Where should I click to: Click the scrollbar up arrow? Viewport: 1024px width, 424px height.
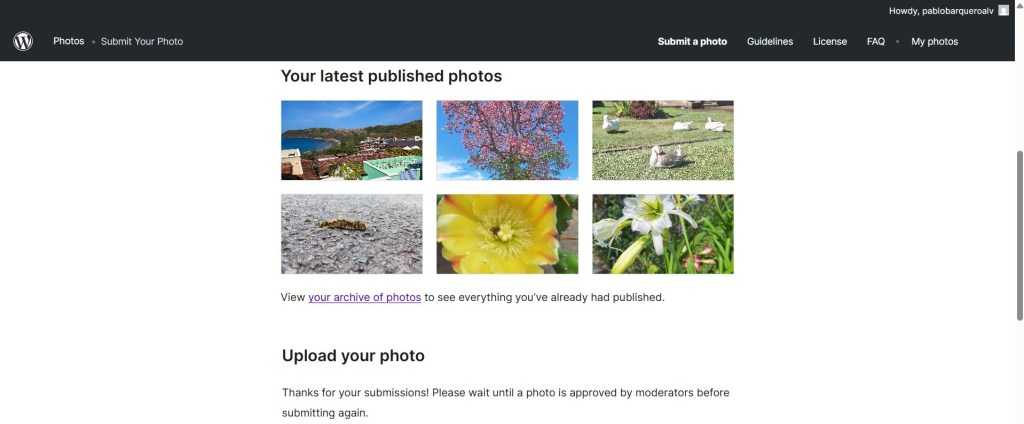[1019, 4]
